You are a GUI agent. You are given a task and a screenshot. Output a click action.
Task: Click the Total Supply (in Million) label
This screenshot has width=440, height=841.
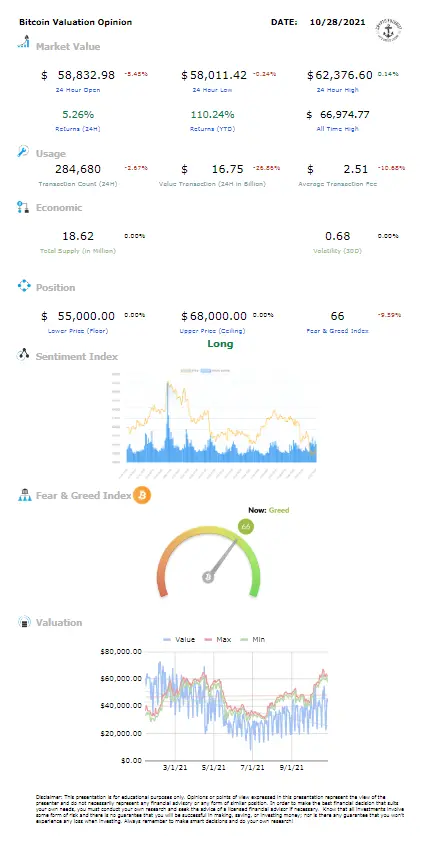pyautogui.click(x=78, y=250)
